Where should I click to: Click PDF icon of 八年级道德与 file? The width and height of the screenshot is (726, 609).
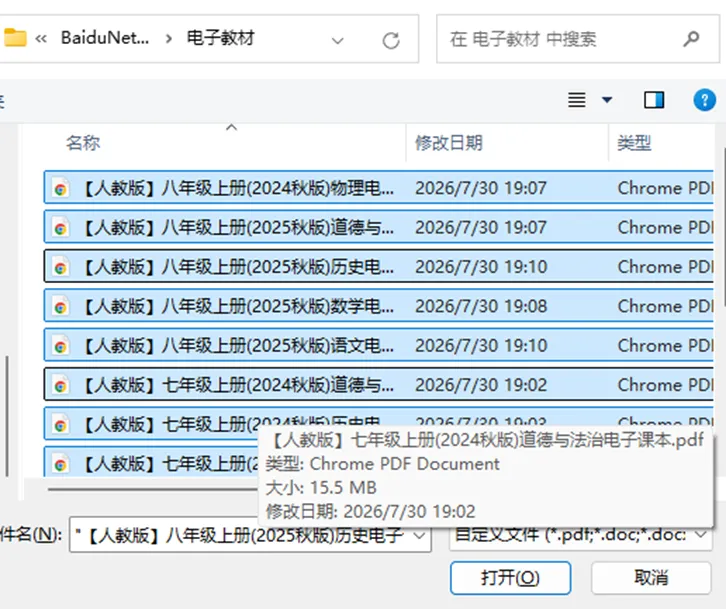tap(60, 227)
